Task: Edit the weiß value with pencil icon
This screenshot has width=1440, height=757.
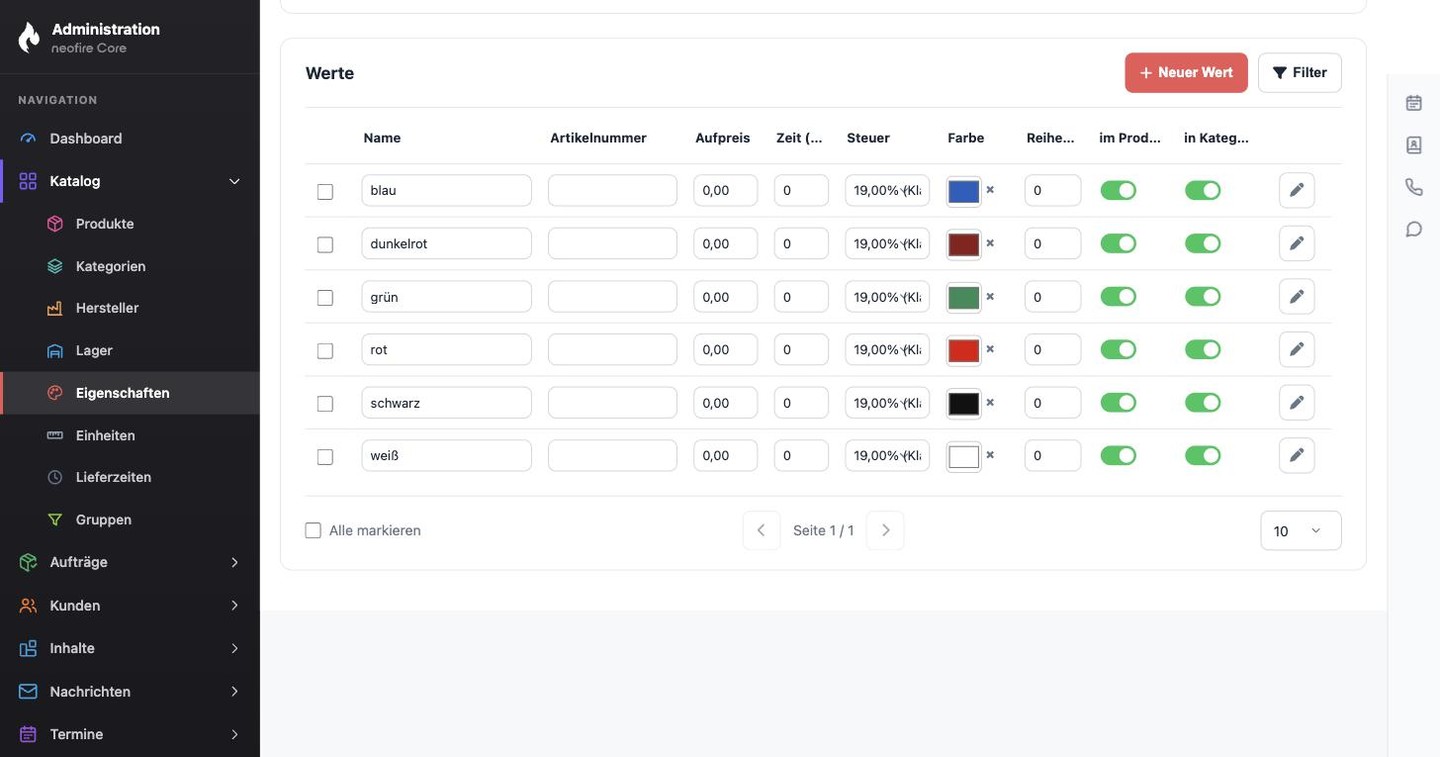Action: click(1297, 455)
